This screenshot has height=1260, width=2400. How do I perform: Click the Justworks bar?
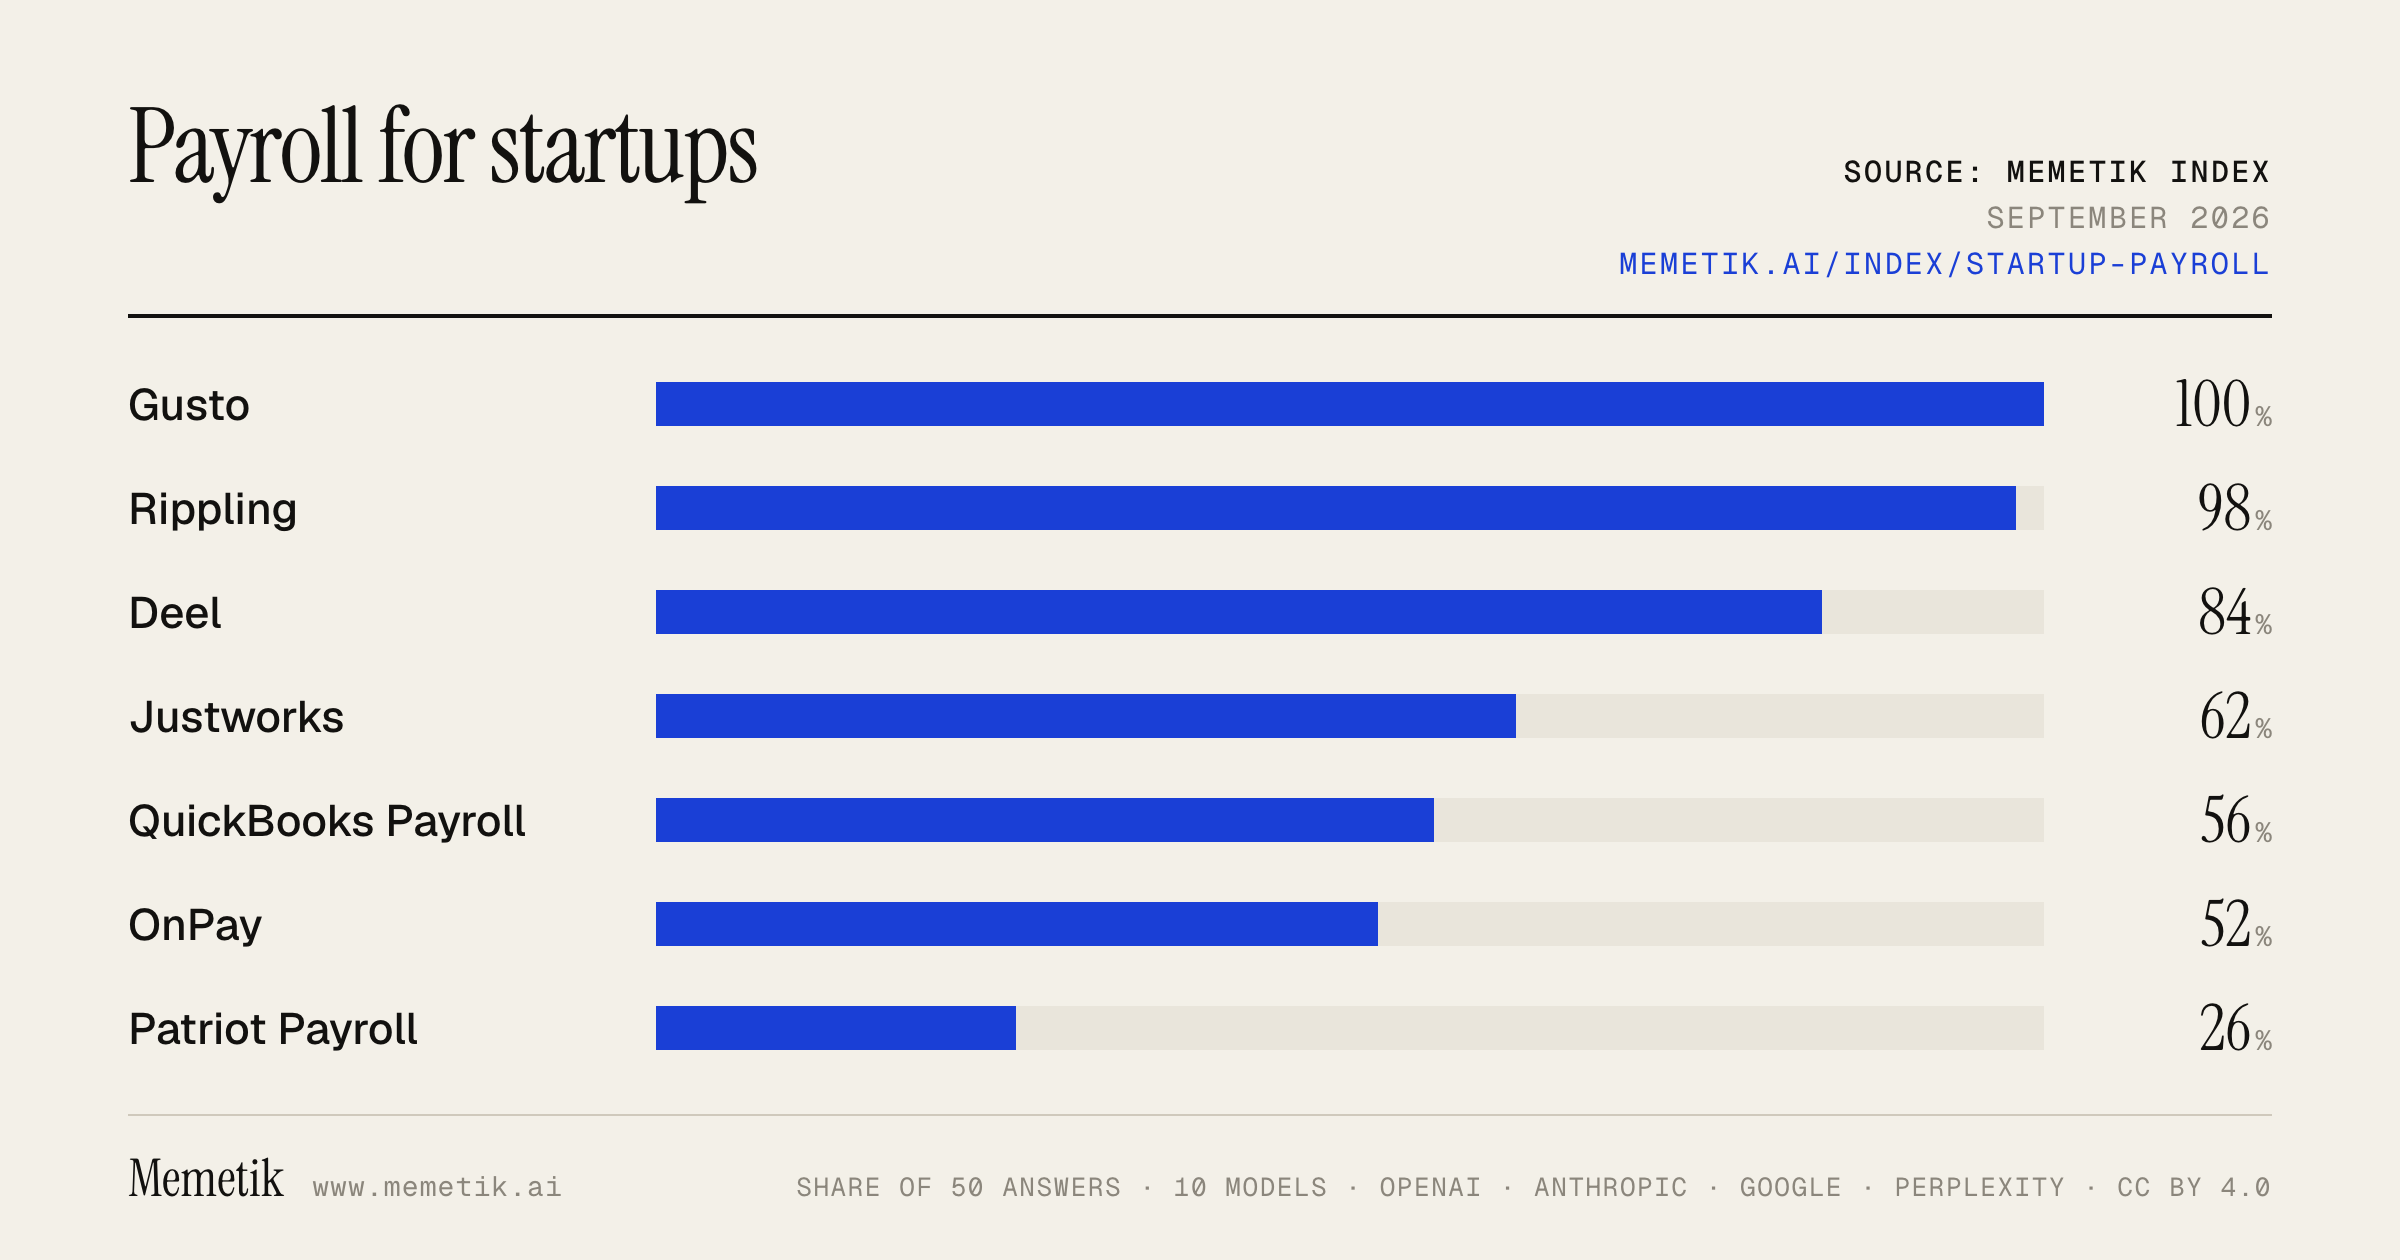pyautogui.click(x=1350, y=716)
